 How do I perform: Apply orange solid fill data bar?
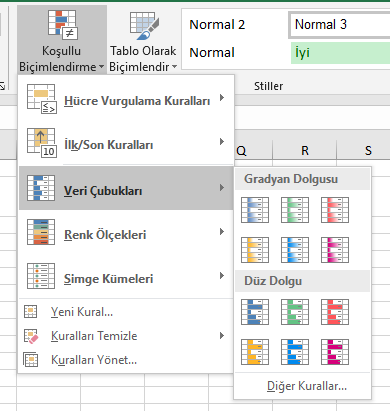[255, 352]
